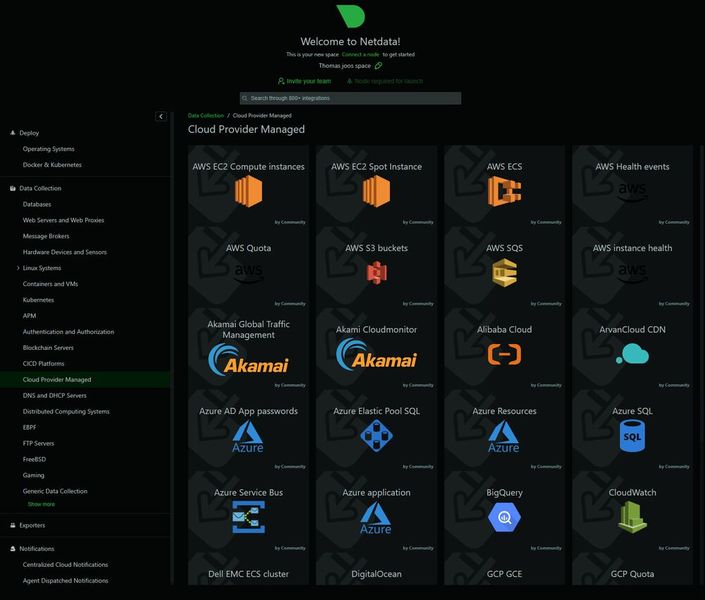Image resolution: width=705 pixels, height=600 pixels.
Task: Open the CICD Platforms category
Action: tap(44, 364)
